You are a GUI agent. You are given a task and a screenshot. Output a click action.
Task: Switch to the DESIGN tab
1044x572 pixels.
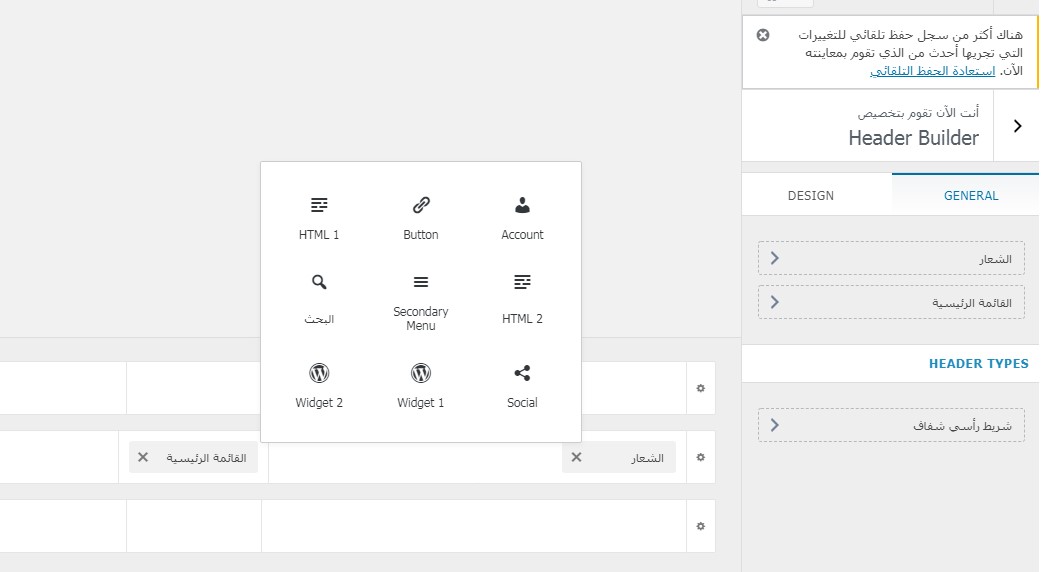811,195
